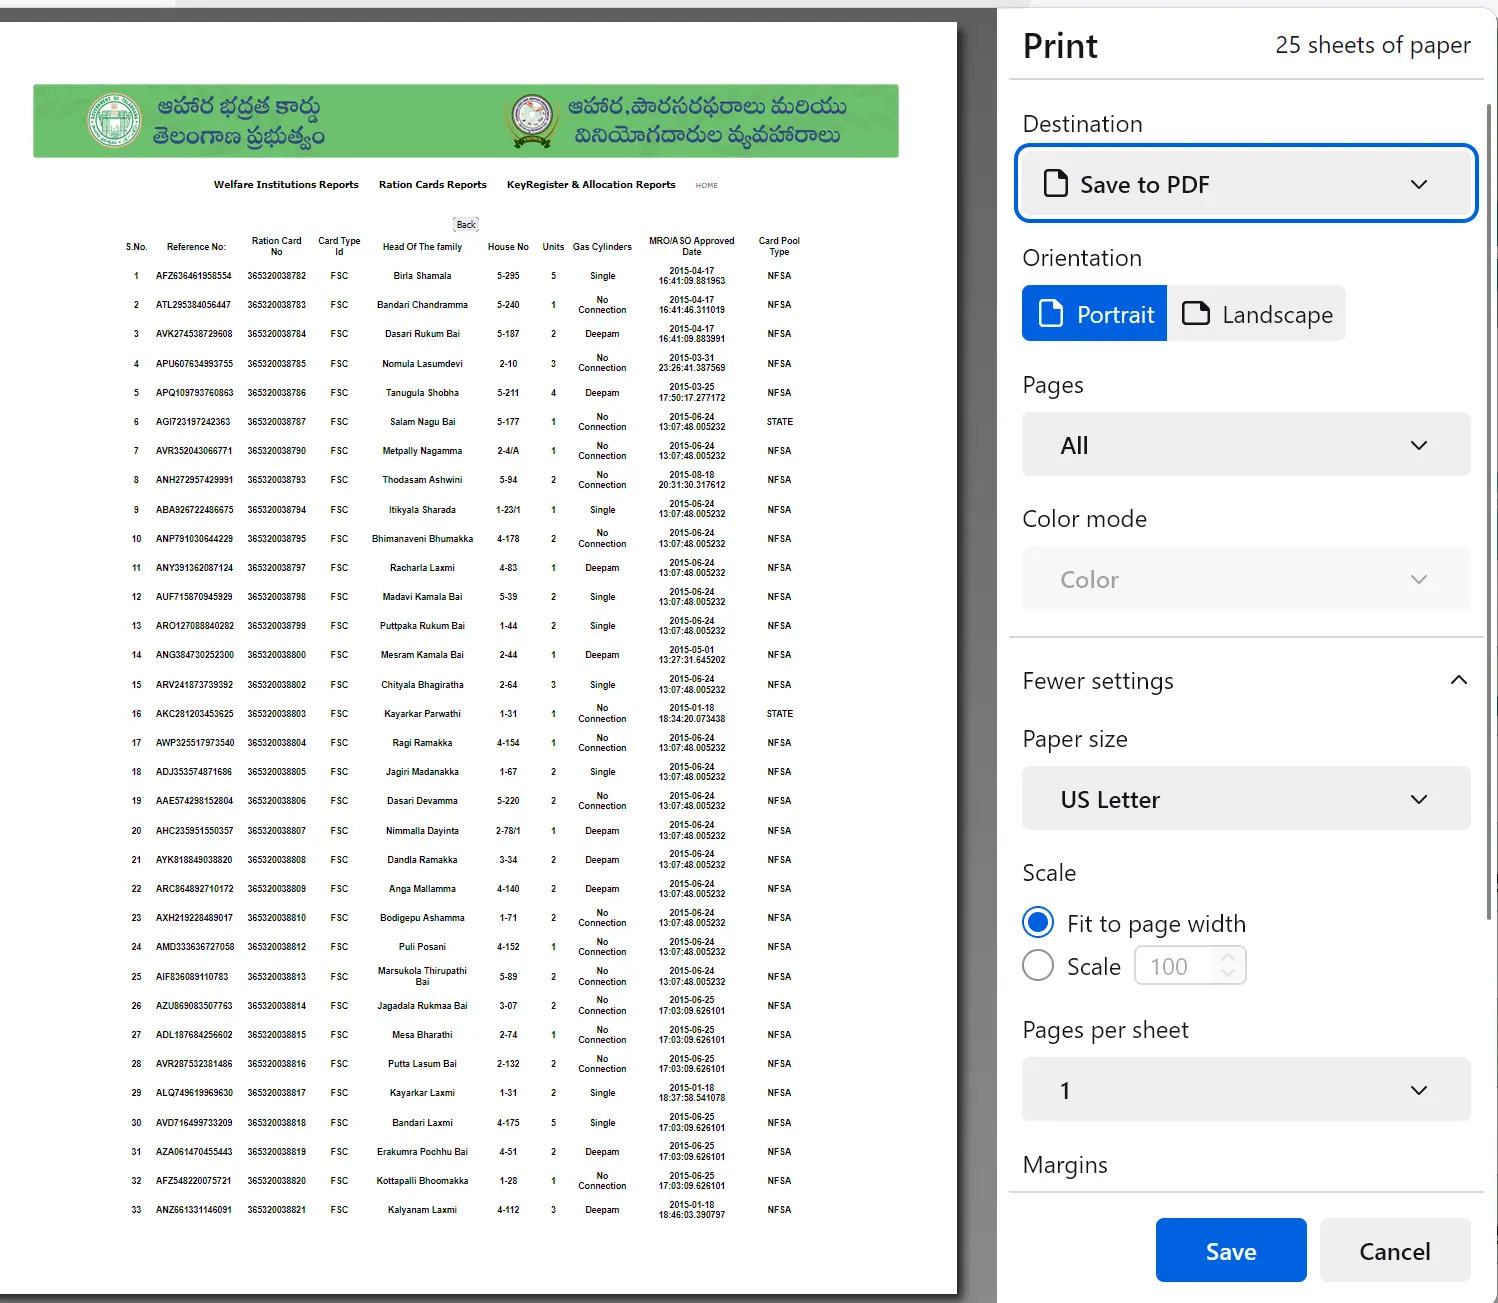Click the print settings panel scrollbar
The image size is (1498, 1303).
(1489, 510)
